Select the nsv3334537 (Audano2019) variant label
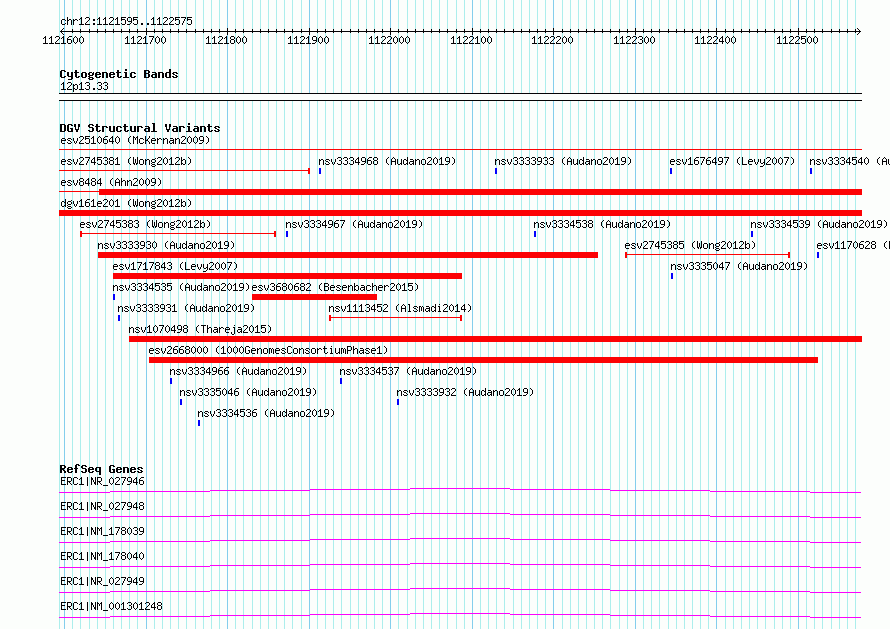Viewport: 890px width, 629px height. pyautogui.click(x=408, y=371)
